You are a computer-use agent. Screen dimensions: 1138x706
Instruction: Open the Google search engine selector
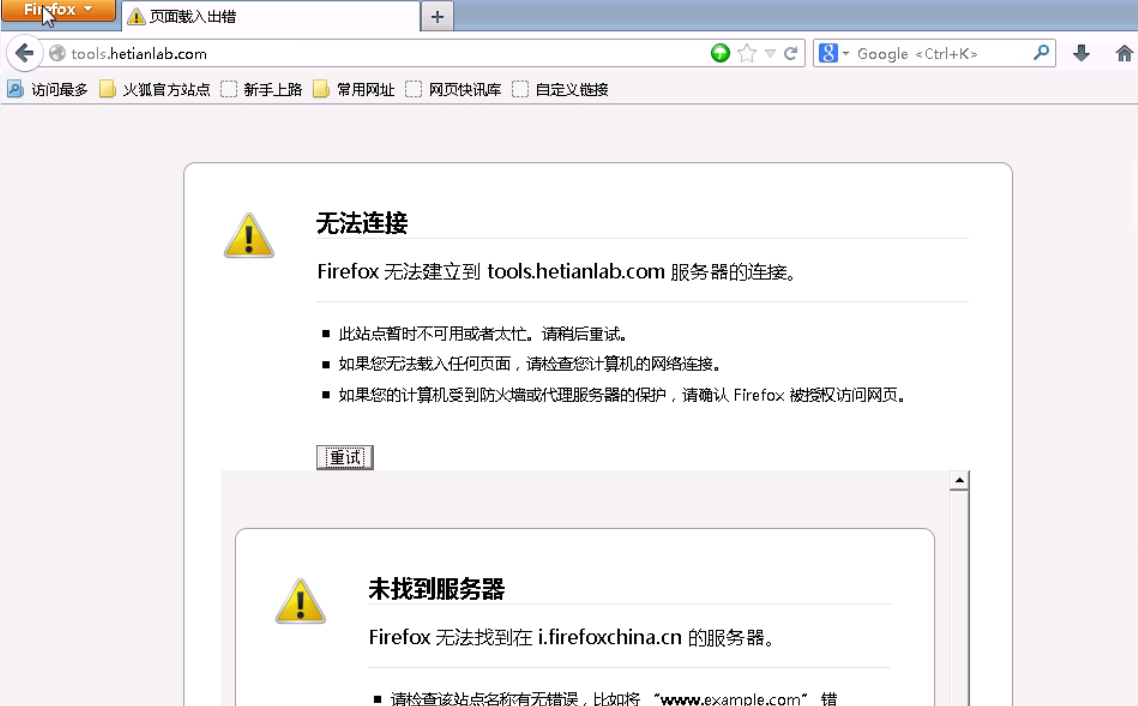tap(833, 53)
